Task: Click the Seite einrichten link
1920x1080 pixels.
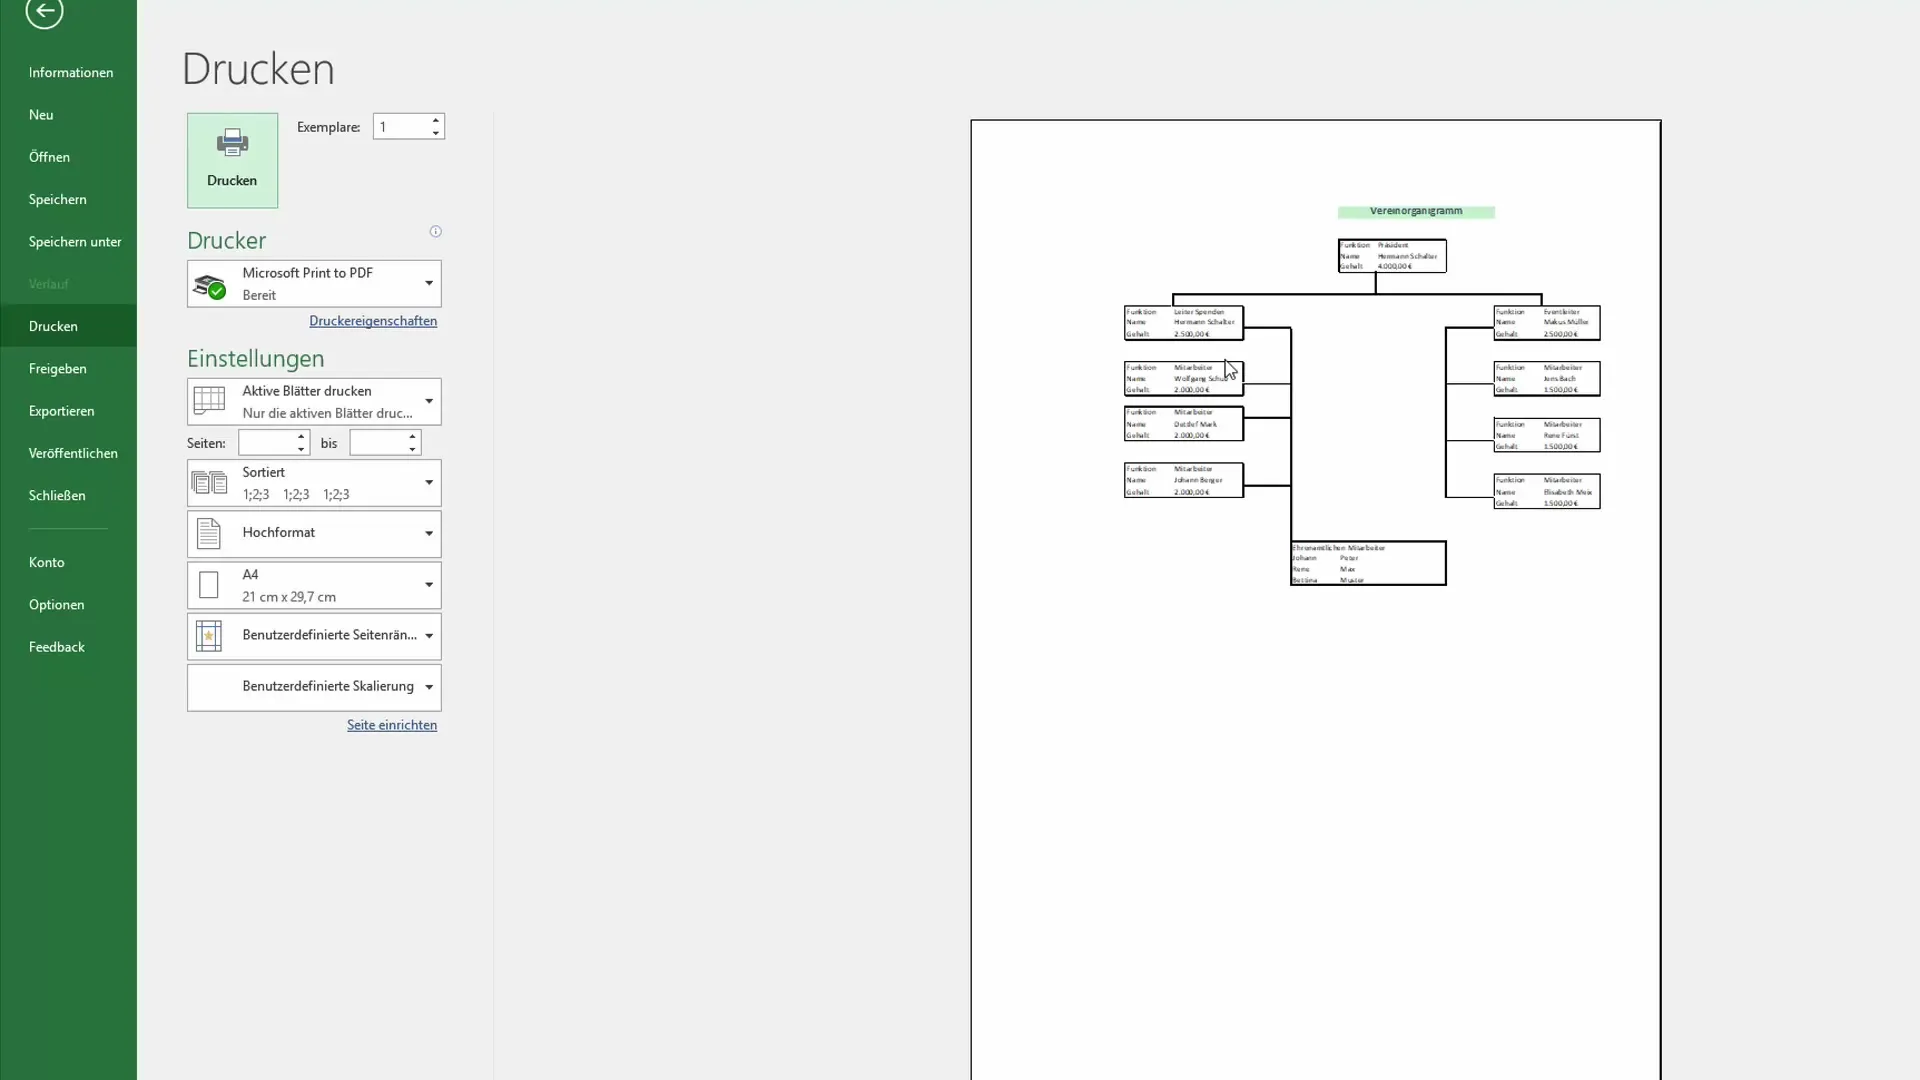Action: pyautogui.click(x=392, y=725)
